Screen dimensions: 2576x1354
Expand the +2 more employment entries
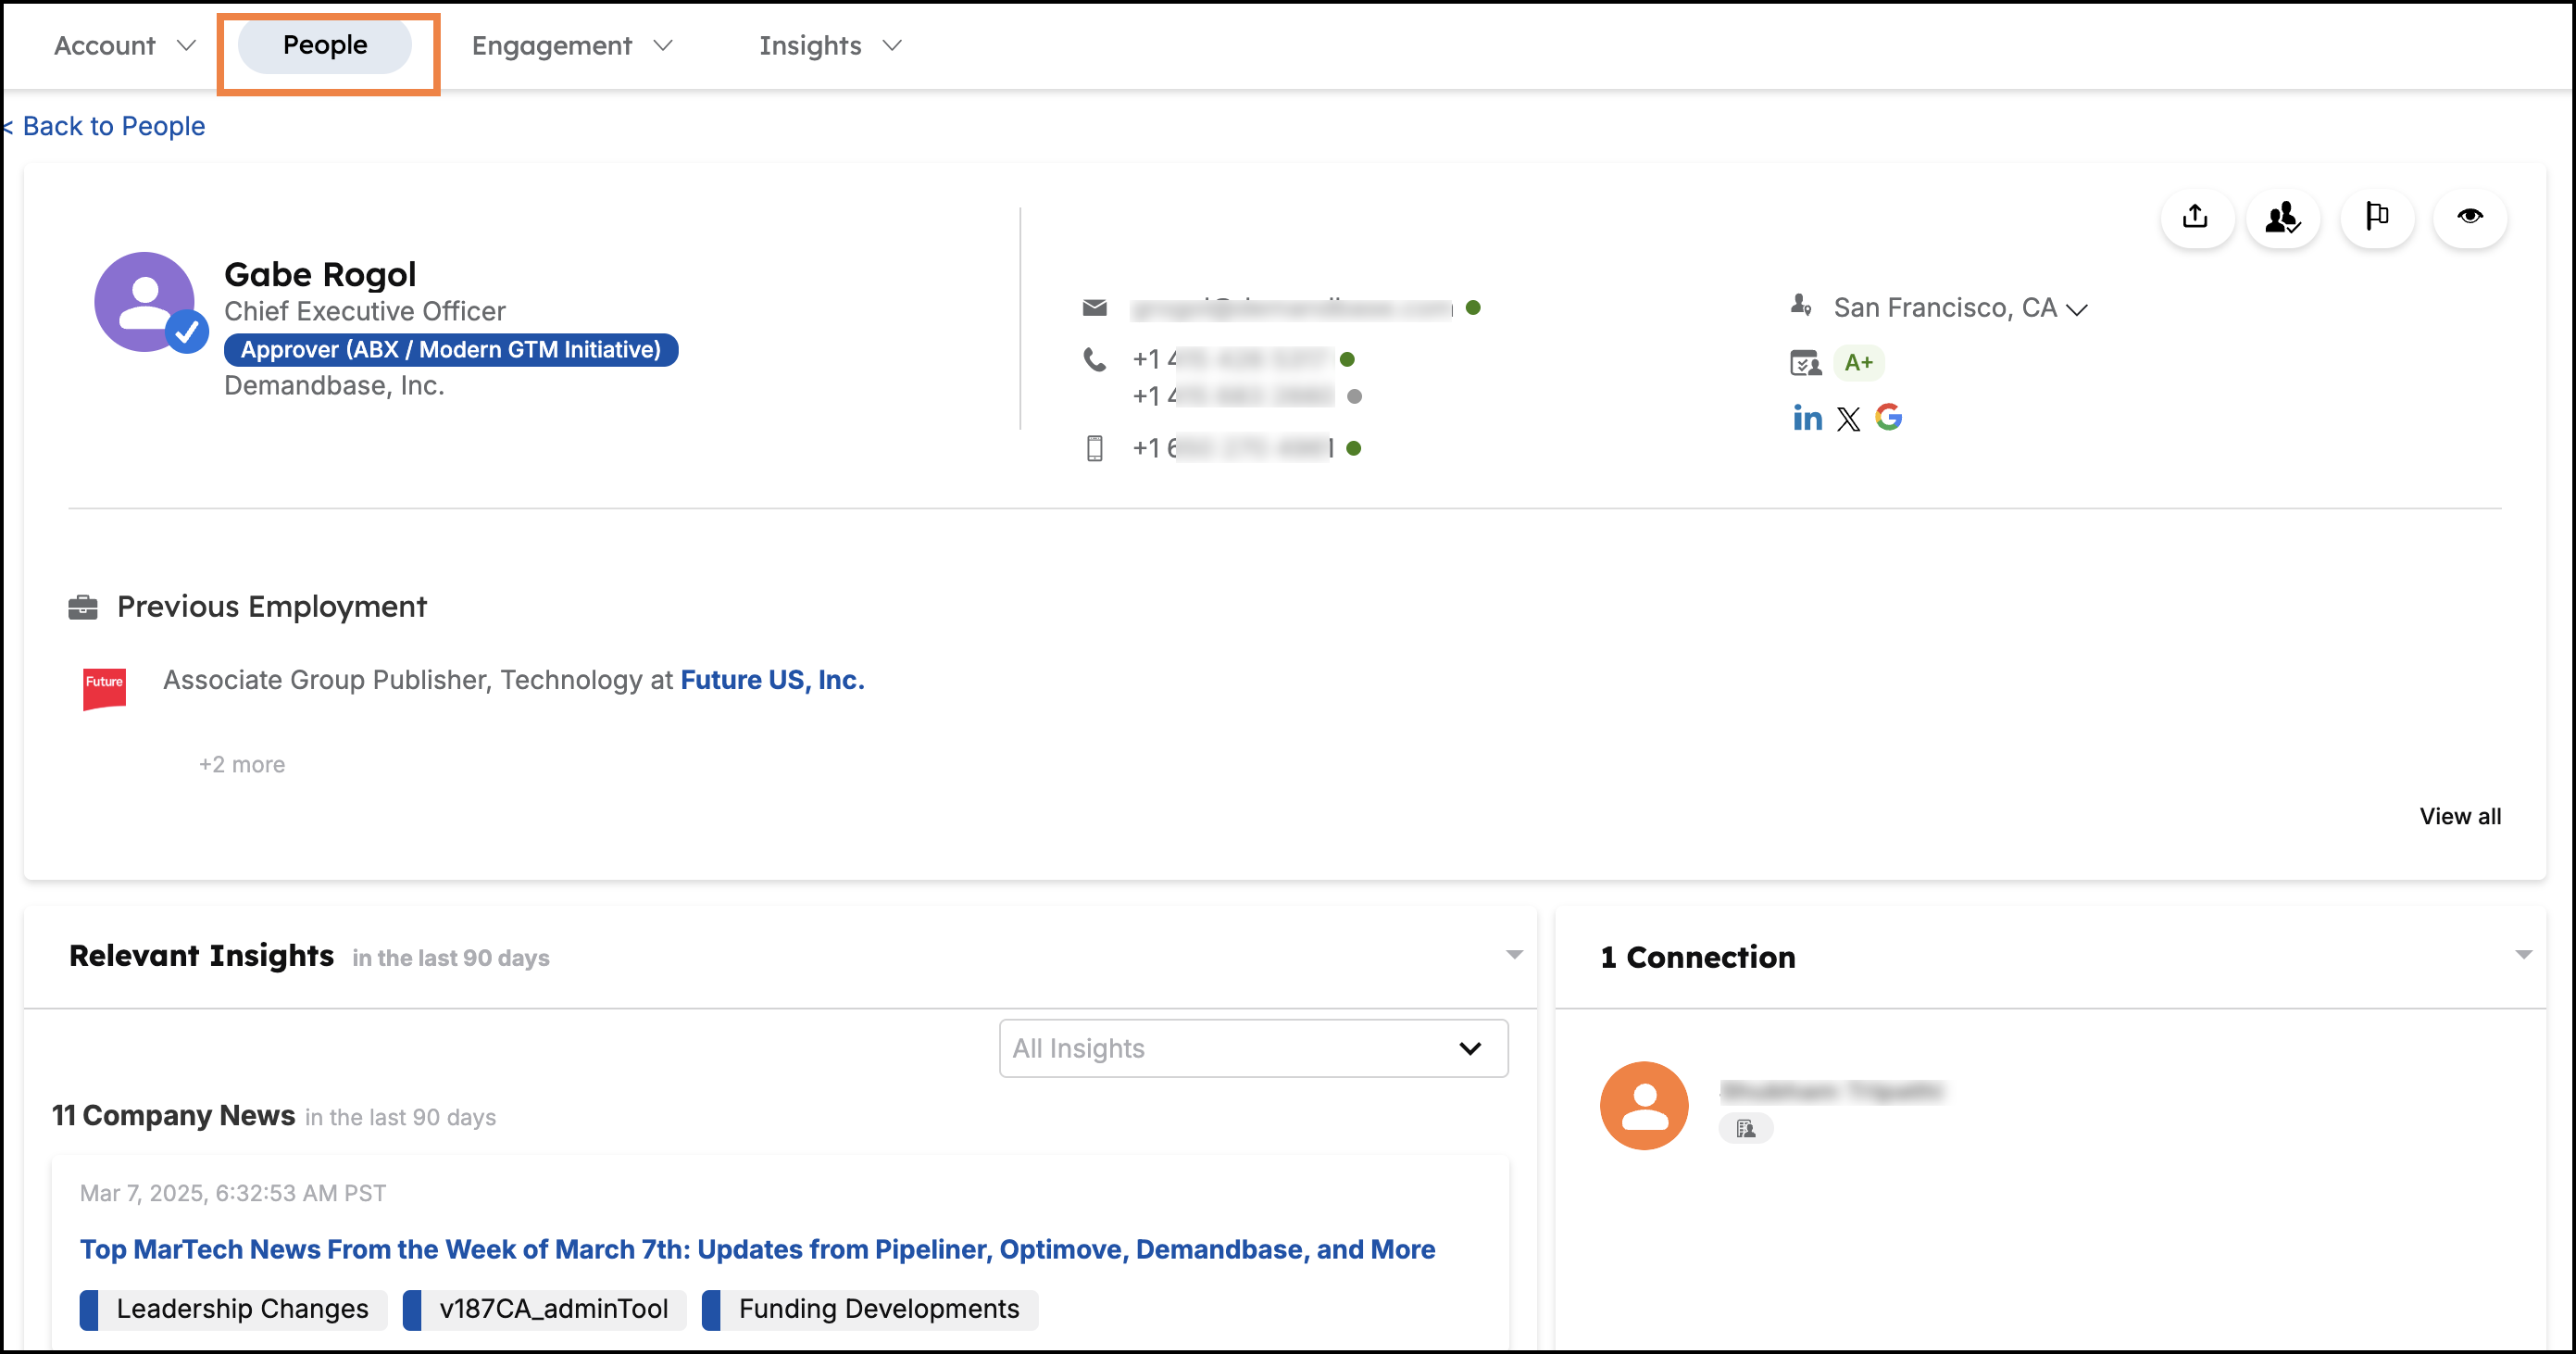coord(242,765)
